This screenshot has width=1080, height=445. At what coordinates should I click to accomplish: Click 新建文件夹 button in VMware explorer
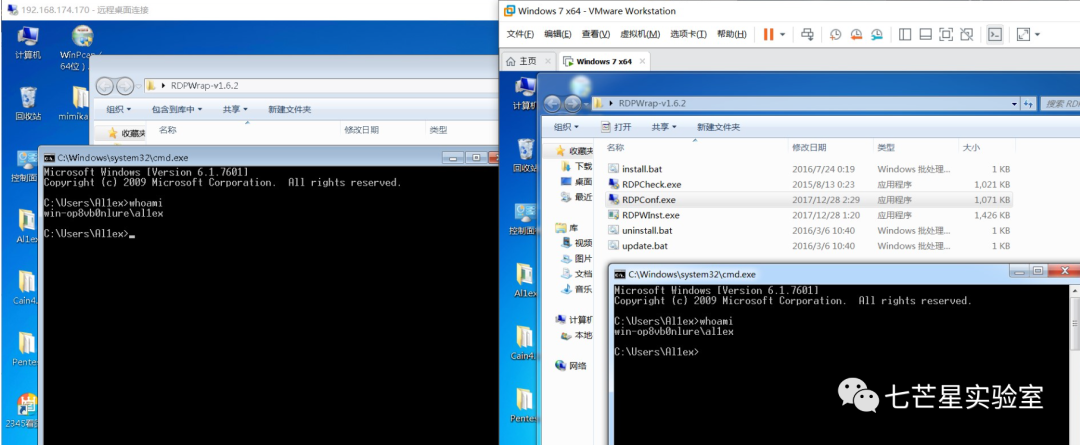718,127
